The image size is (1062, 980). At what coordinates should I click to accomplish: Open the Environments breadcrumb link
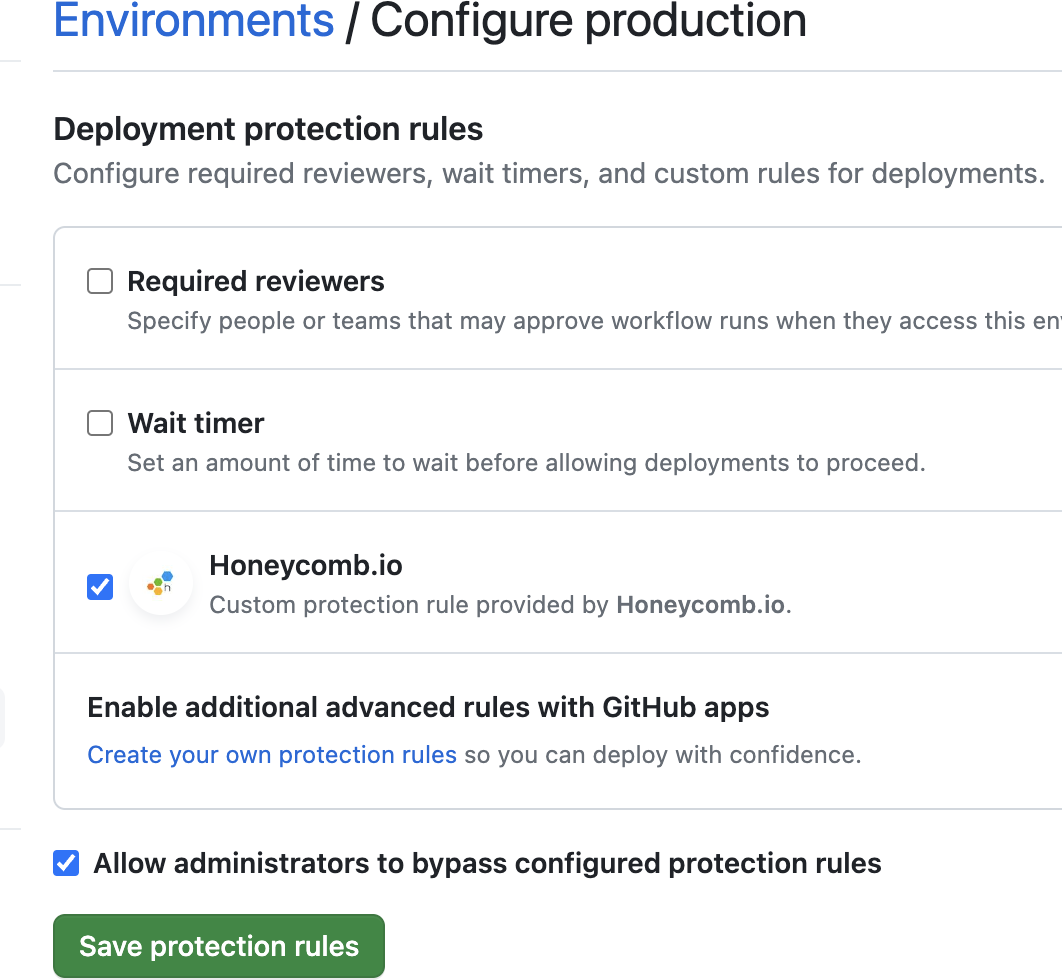(x=193, y=21)
